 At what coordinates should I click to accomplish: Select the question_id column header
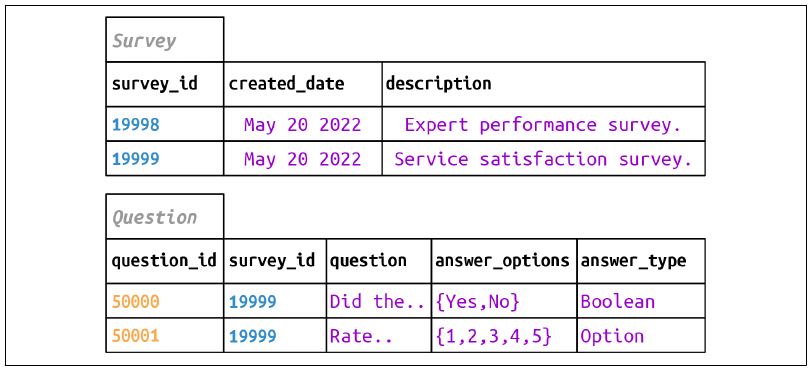[x=164, y=261]
